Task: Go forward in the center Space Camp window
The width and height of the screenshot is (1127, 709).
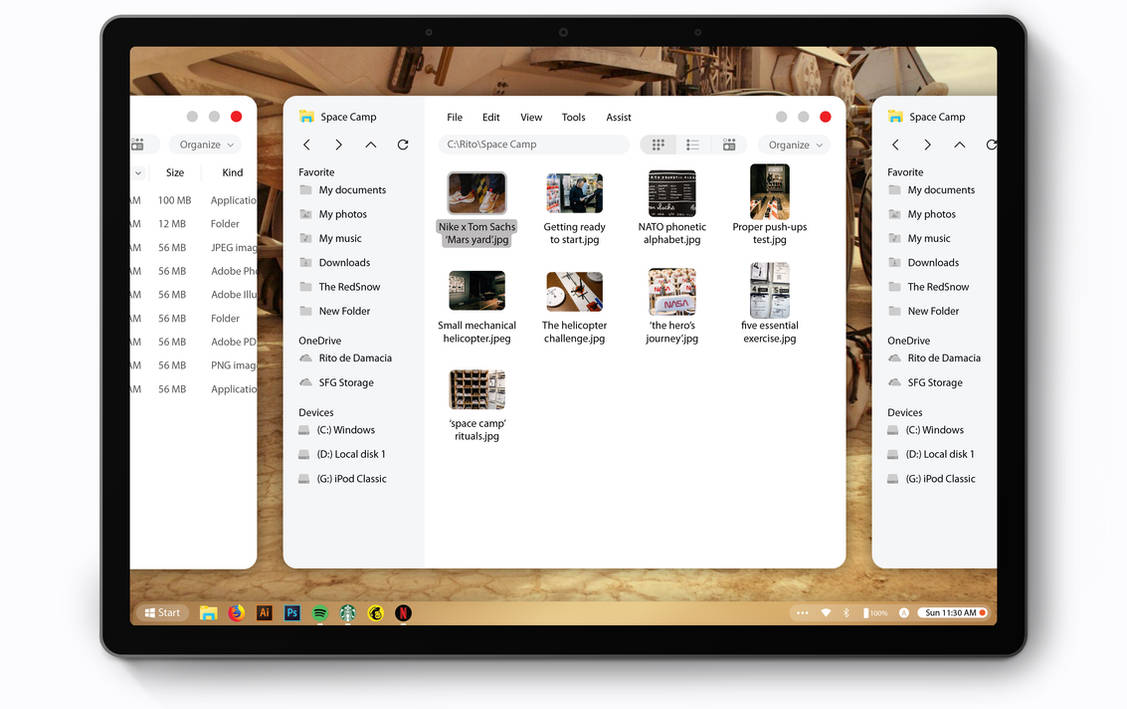Action: point(339,145)
